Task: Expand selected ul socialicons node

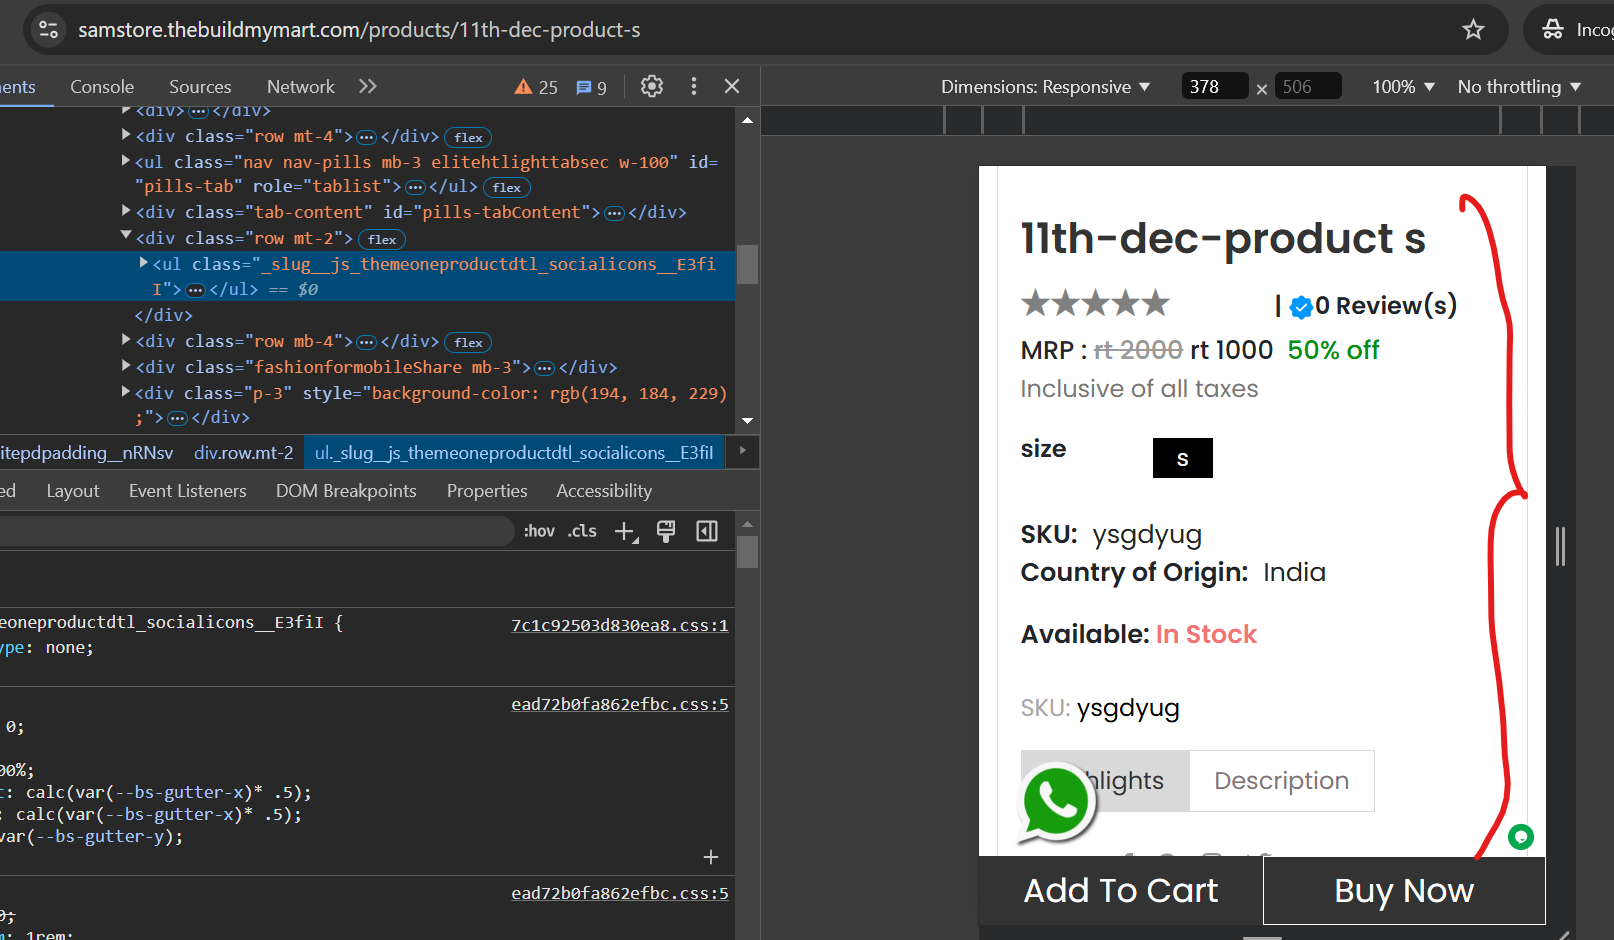Action: 144,263
